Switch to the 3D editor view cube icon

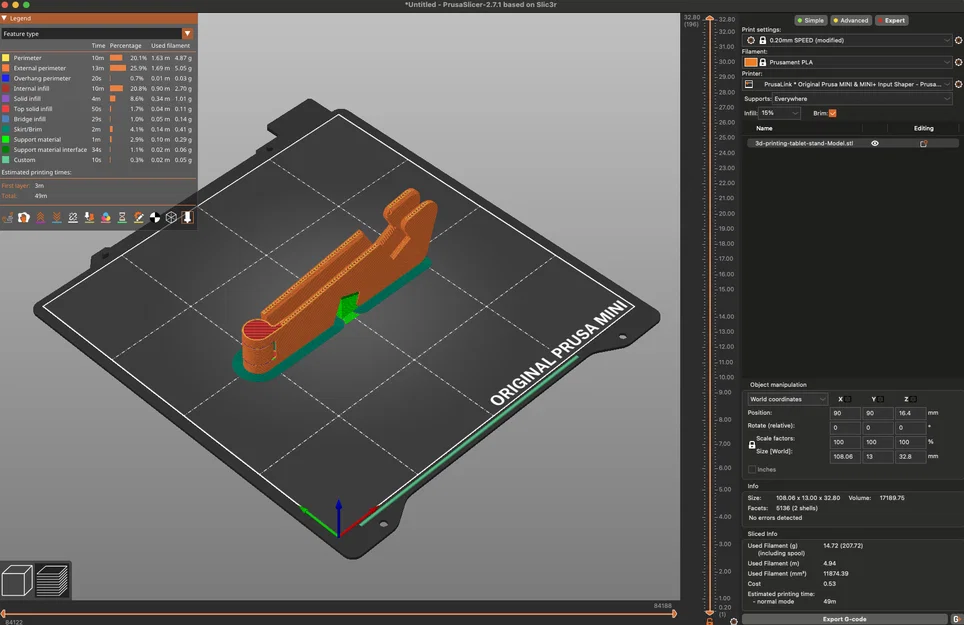click(x=17, y=581)
